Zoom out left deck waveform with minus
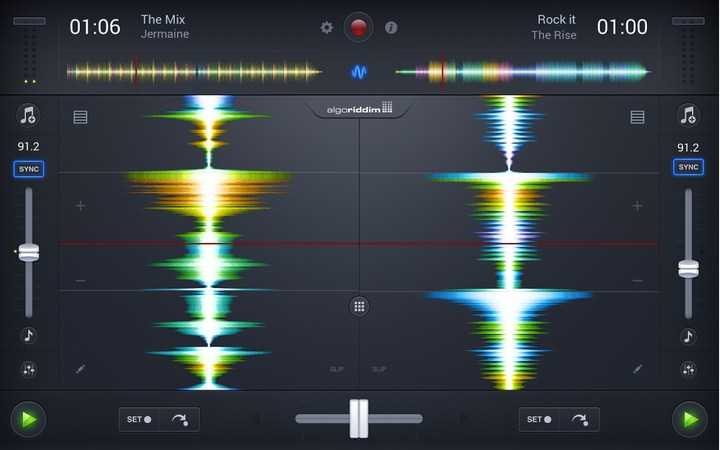720x450 pixels. [80, 281]
